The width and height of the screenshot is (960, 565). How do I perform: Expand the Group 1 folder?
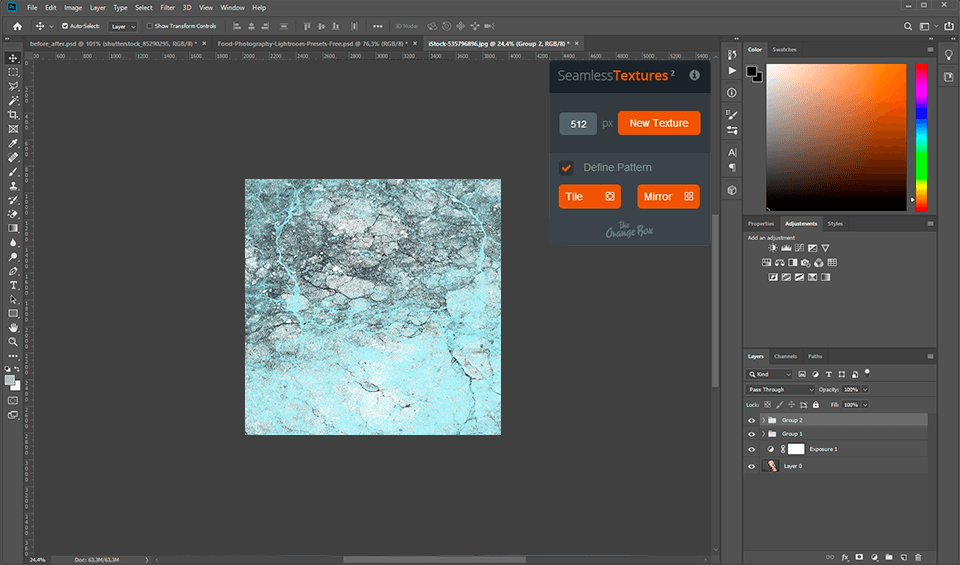763,434
